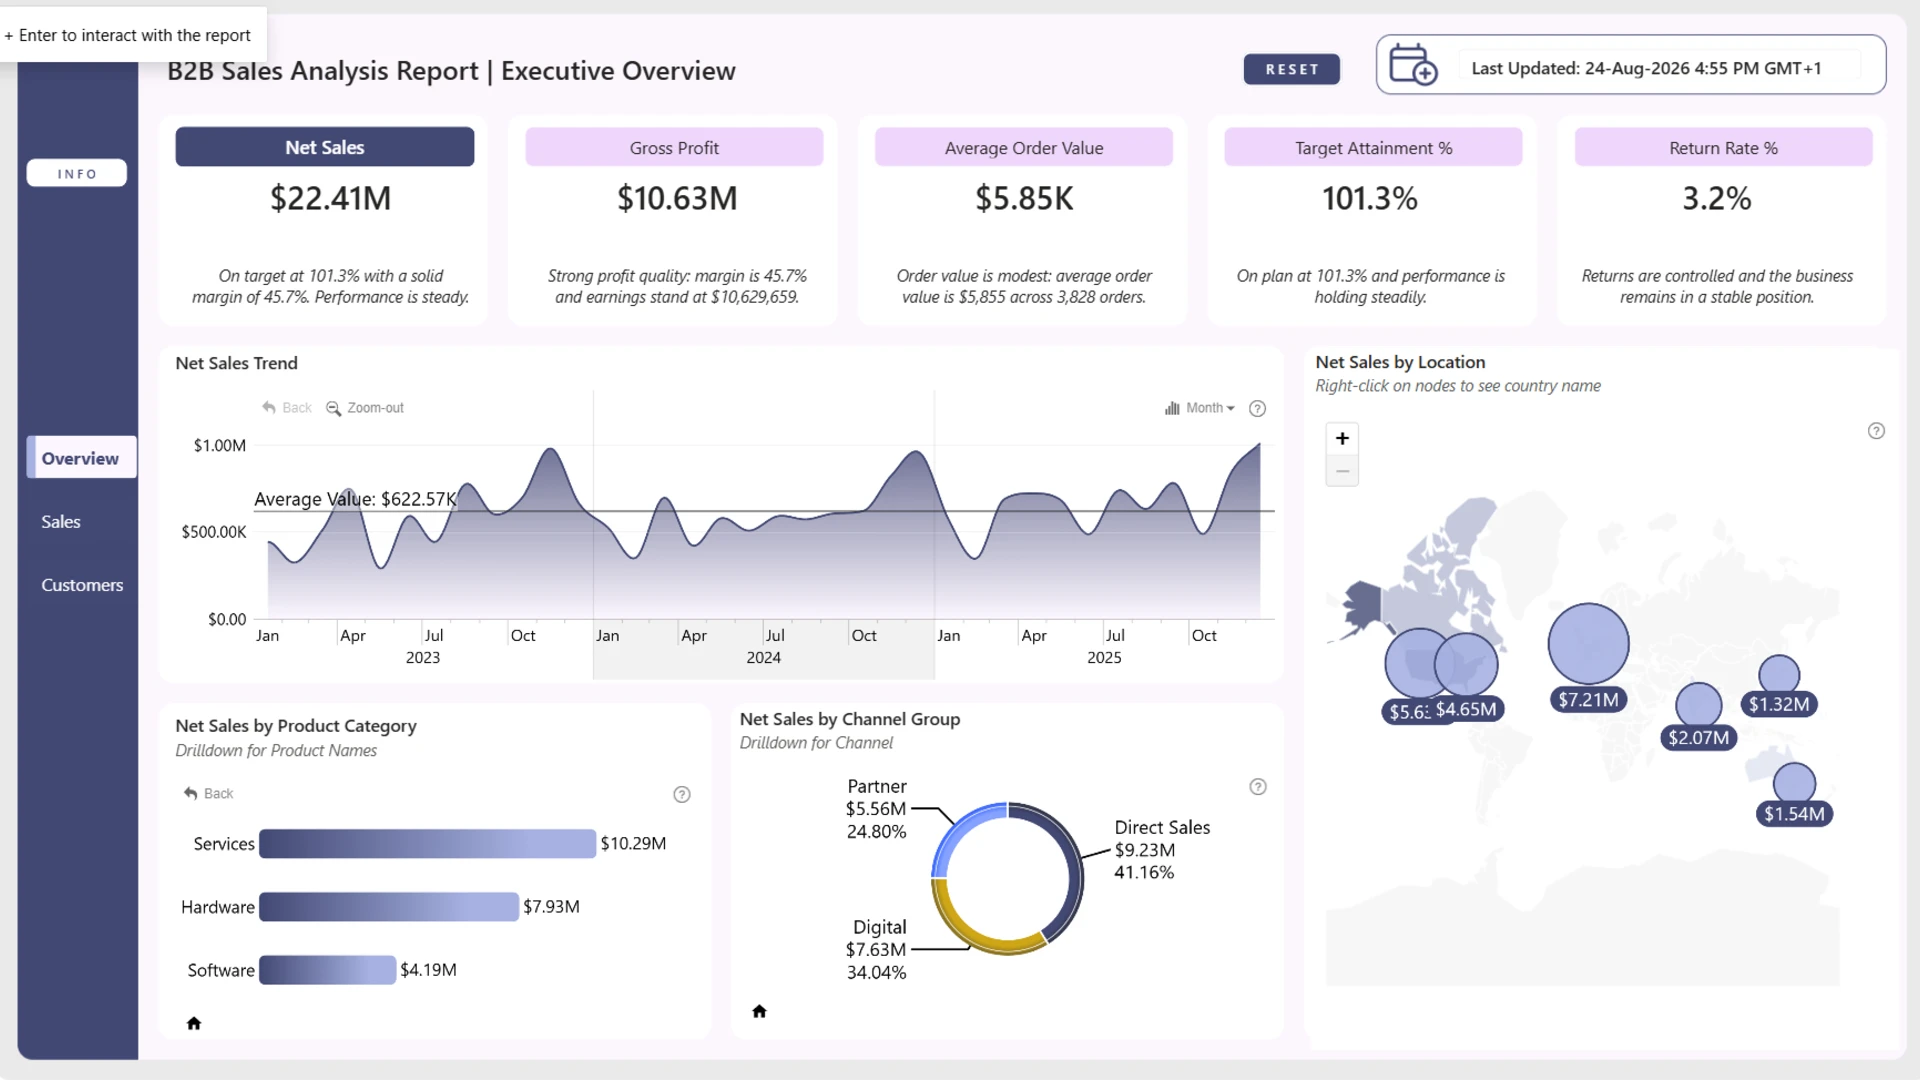This screenshot has height=1080, width=1920.
Task: Click the Net Sales by Channel Group heading
Action: 850,719
